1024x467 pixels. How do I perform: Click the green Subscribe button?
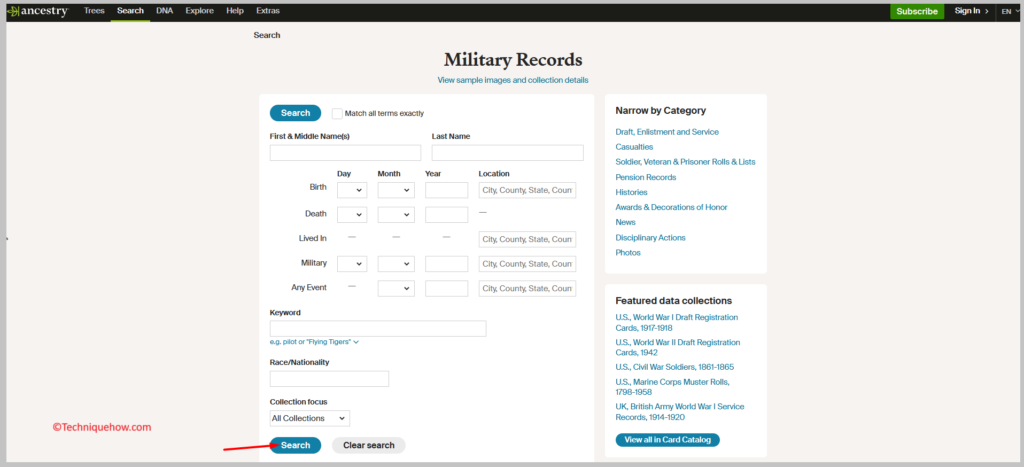point(917,11)
